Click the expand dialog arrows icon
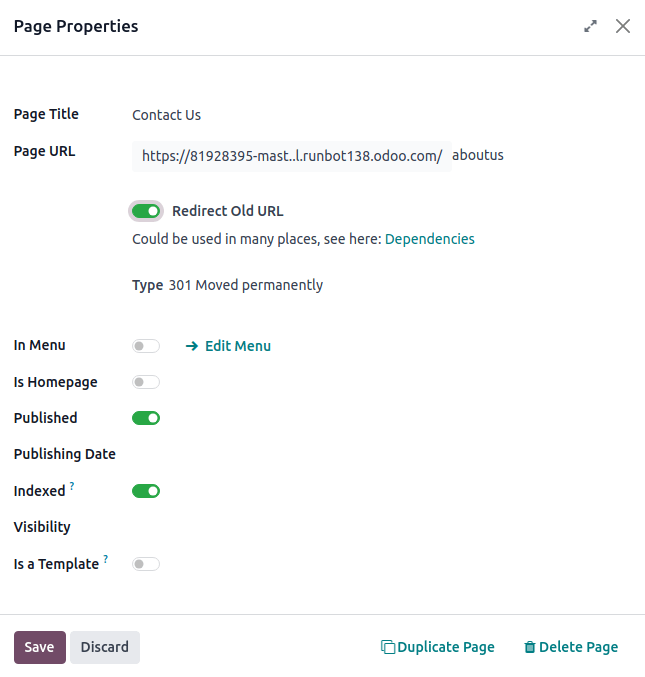This screenshot has height=677, width=645. pyautogui.click(x=591, y=27)
